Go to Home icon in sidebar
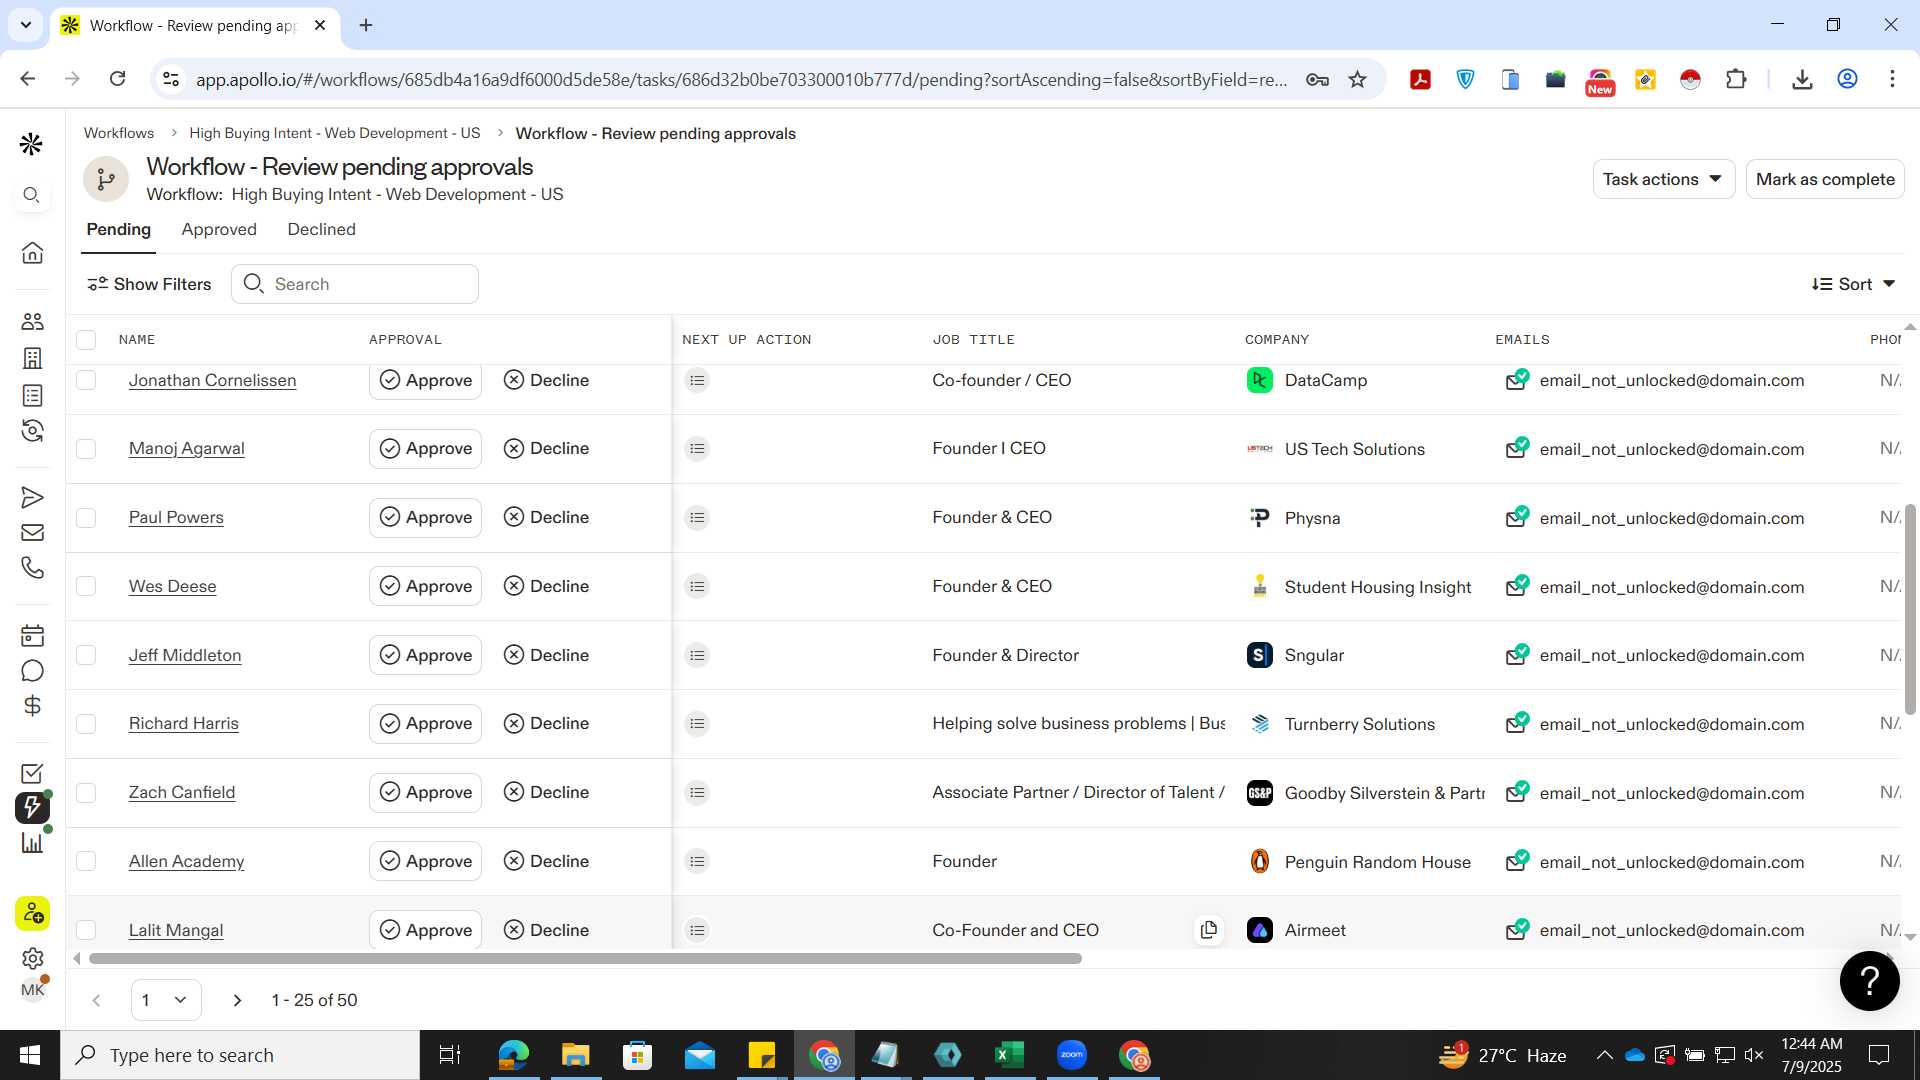Viewport: 1920px width, 1080px height. pyautogui.click(x=32, y=252)
